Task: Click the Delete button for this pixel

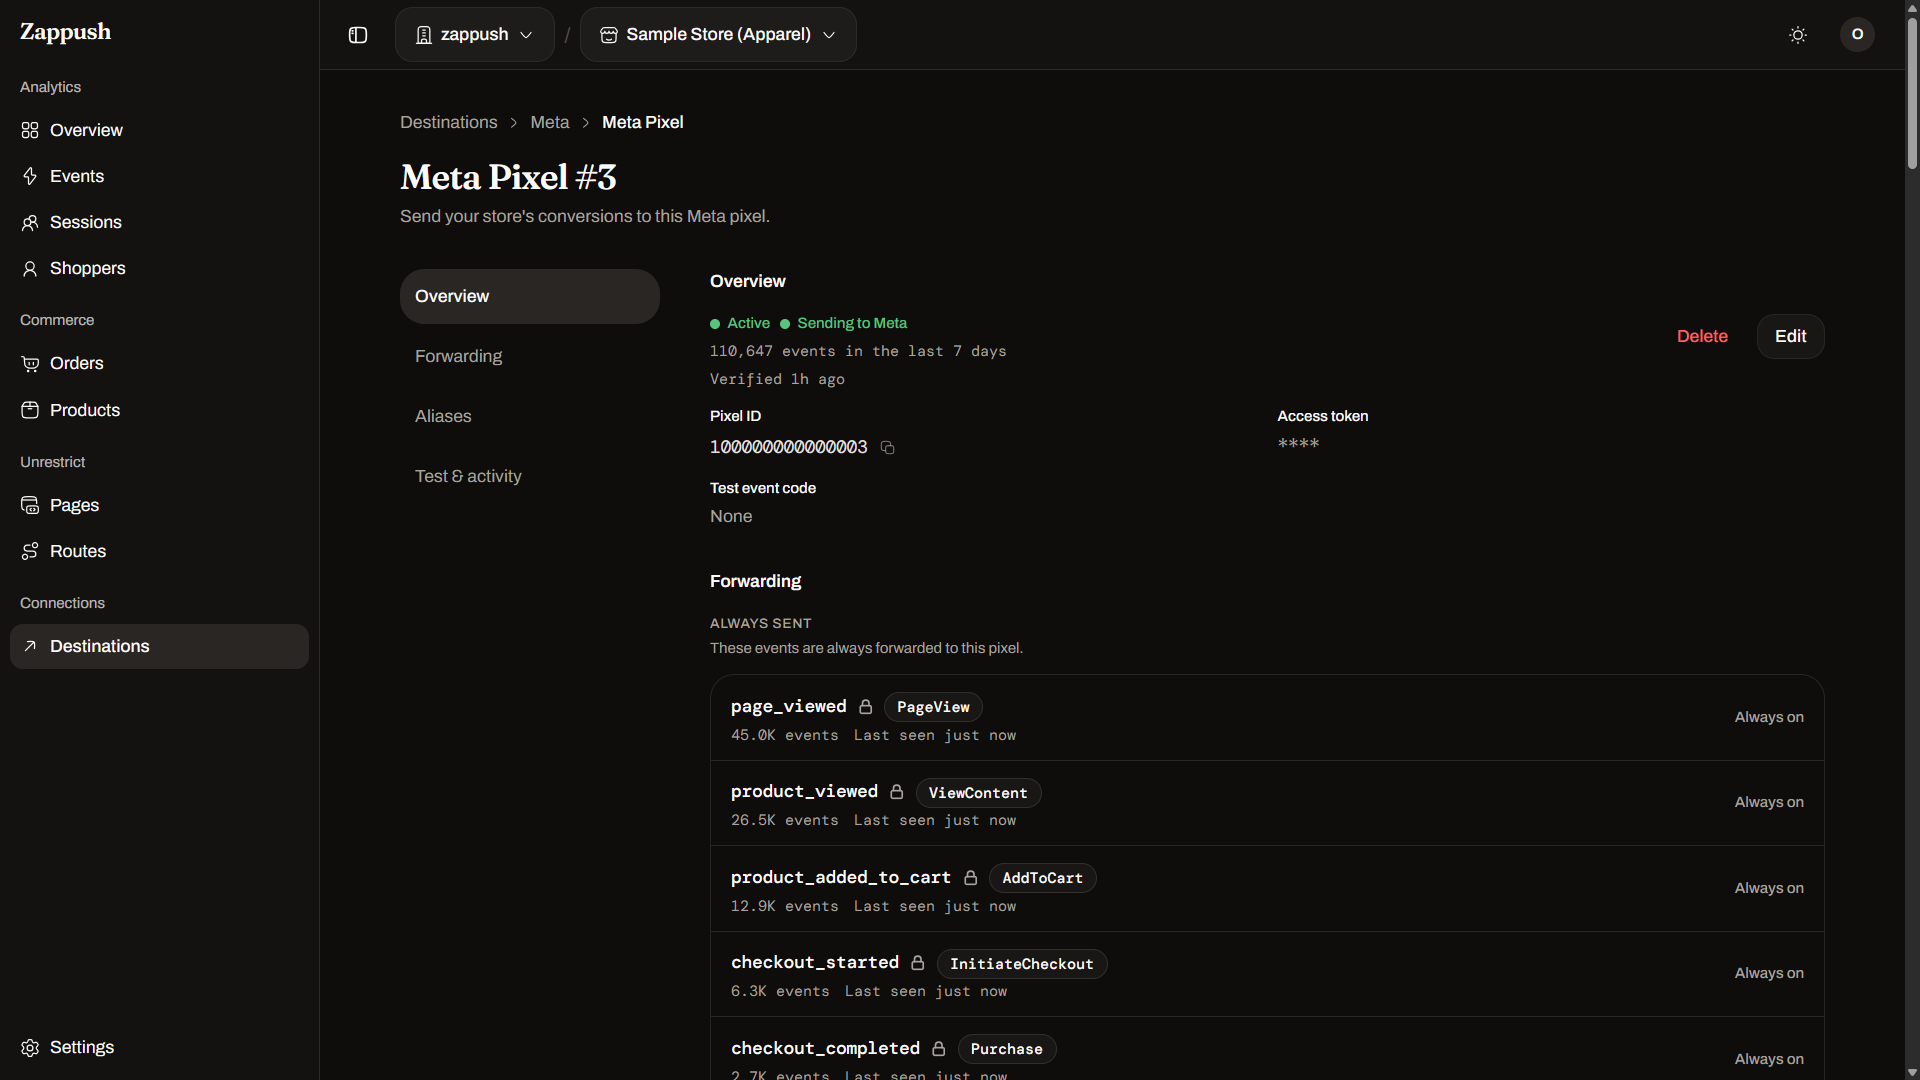Action: click(x=1702, y=337)
